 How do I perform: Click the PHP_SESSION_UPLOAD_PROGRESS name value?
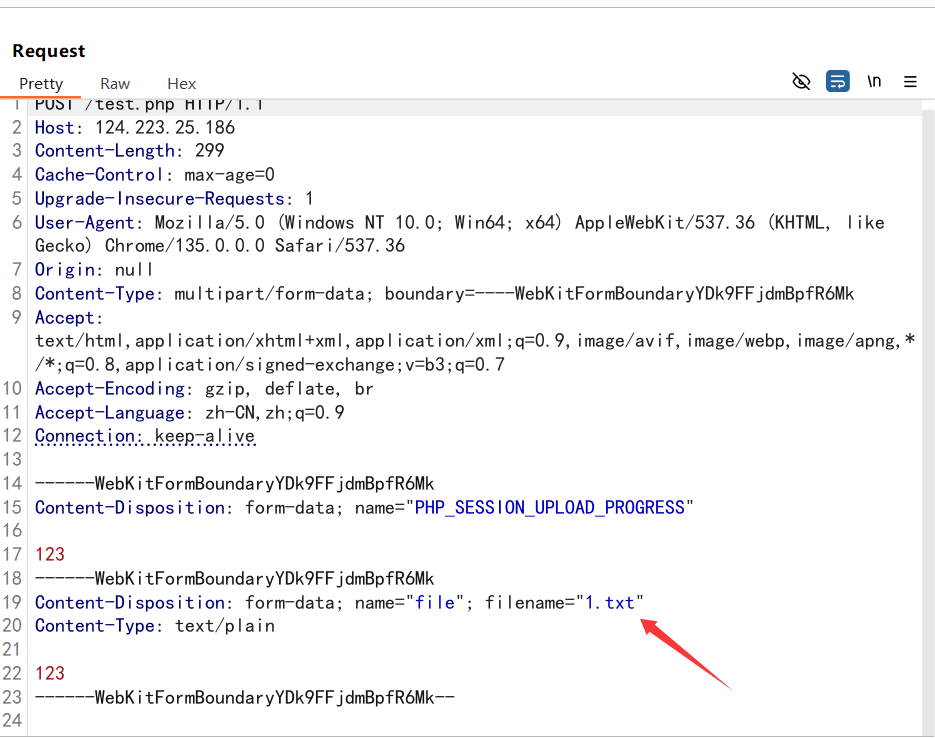tap(549, 507)
